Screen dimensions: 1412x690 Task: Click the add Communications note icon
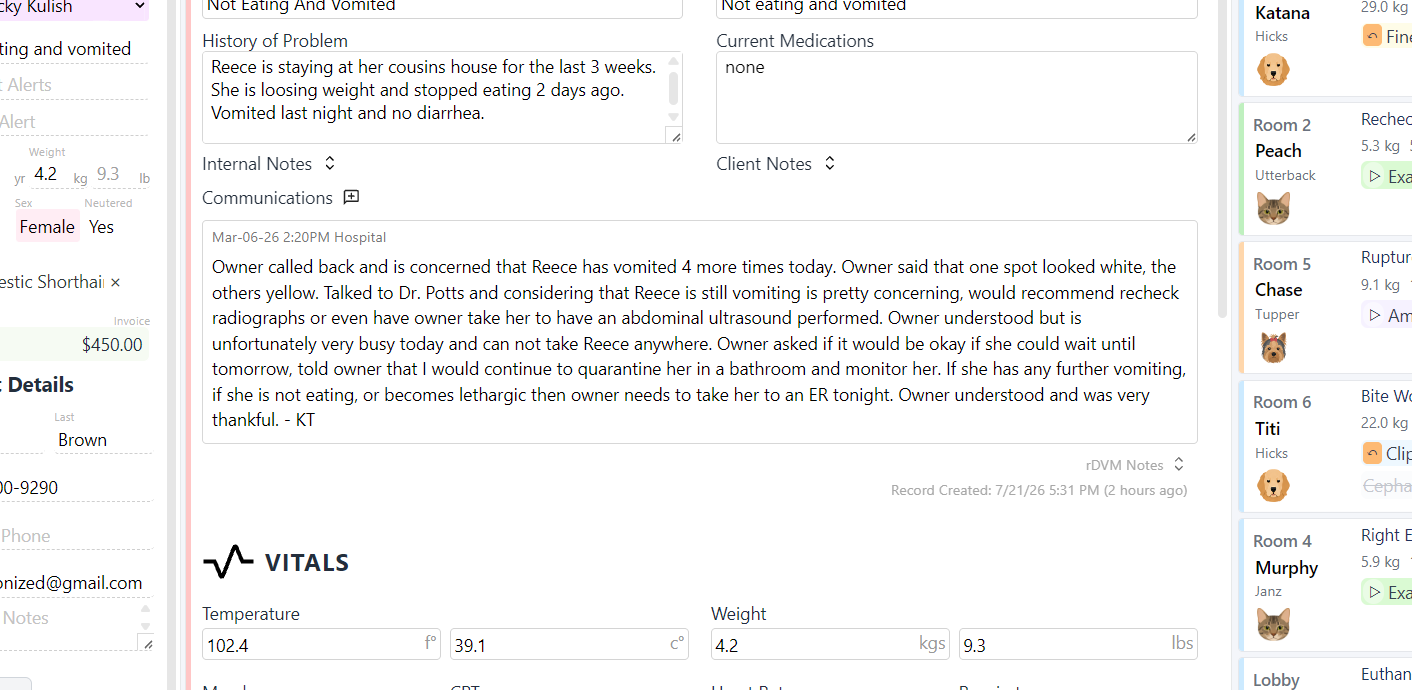(351, 197)
